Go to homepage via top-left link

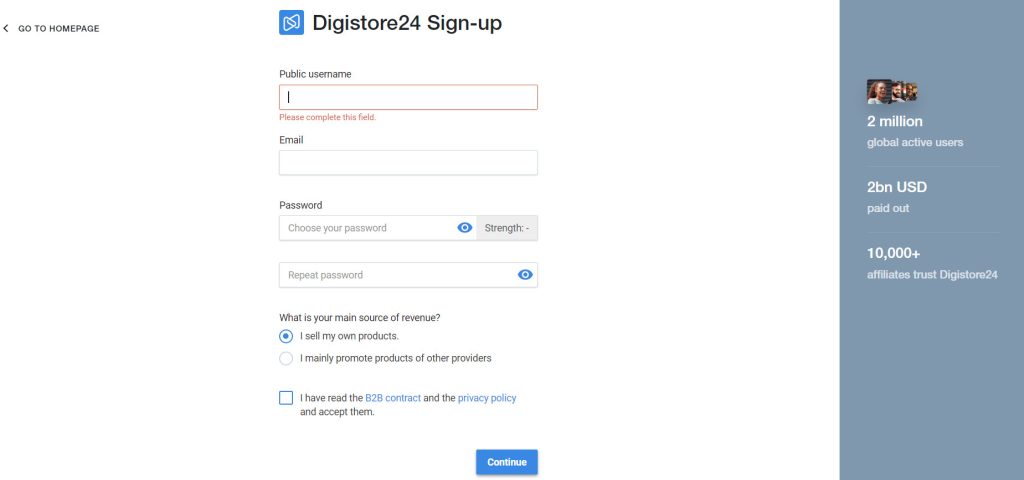point(58,28)
